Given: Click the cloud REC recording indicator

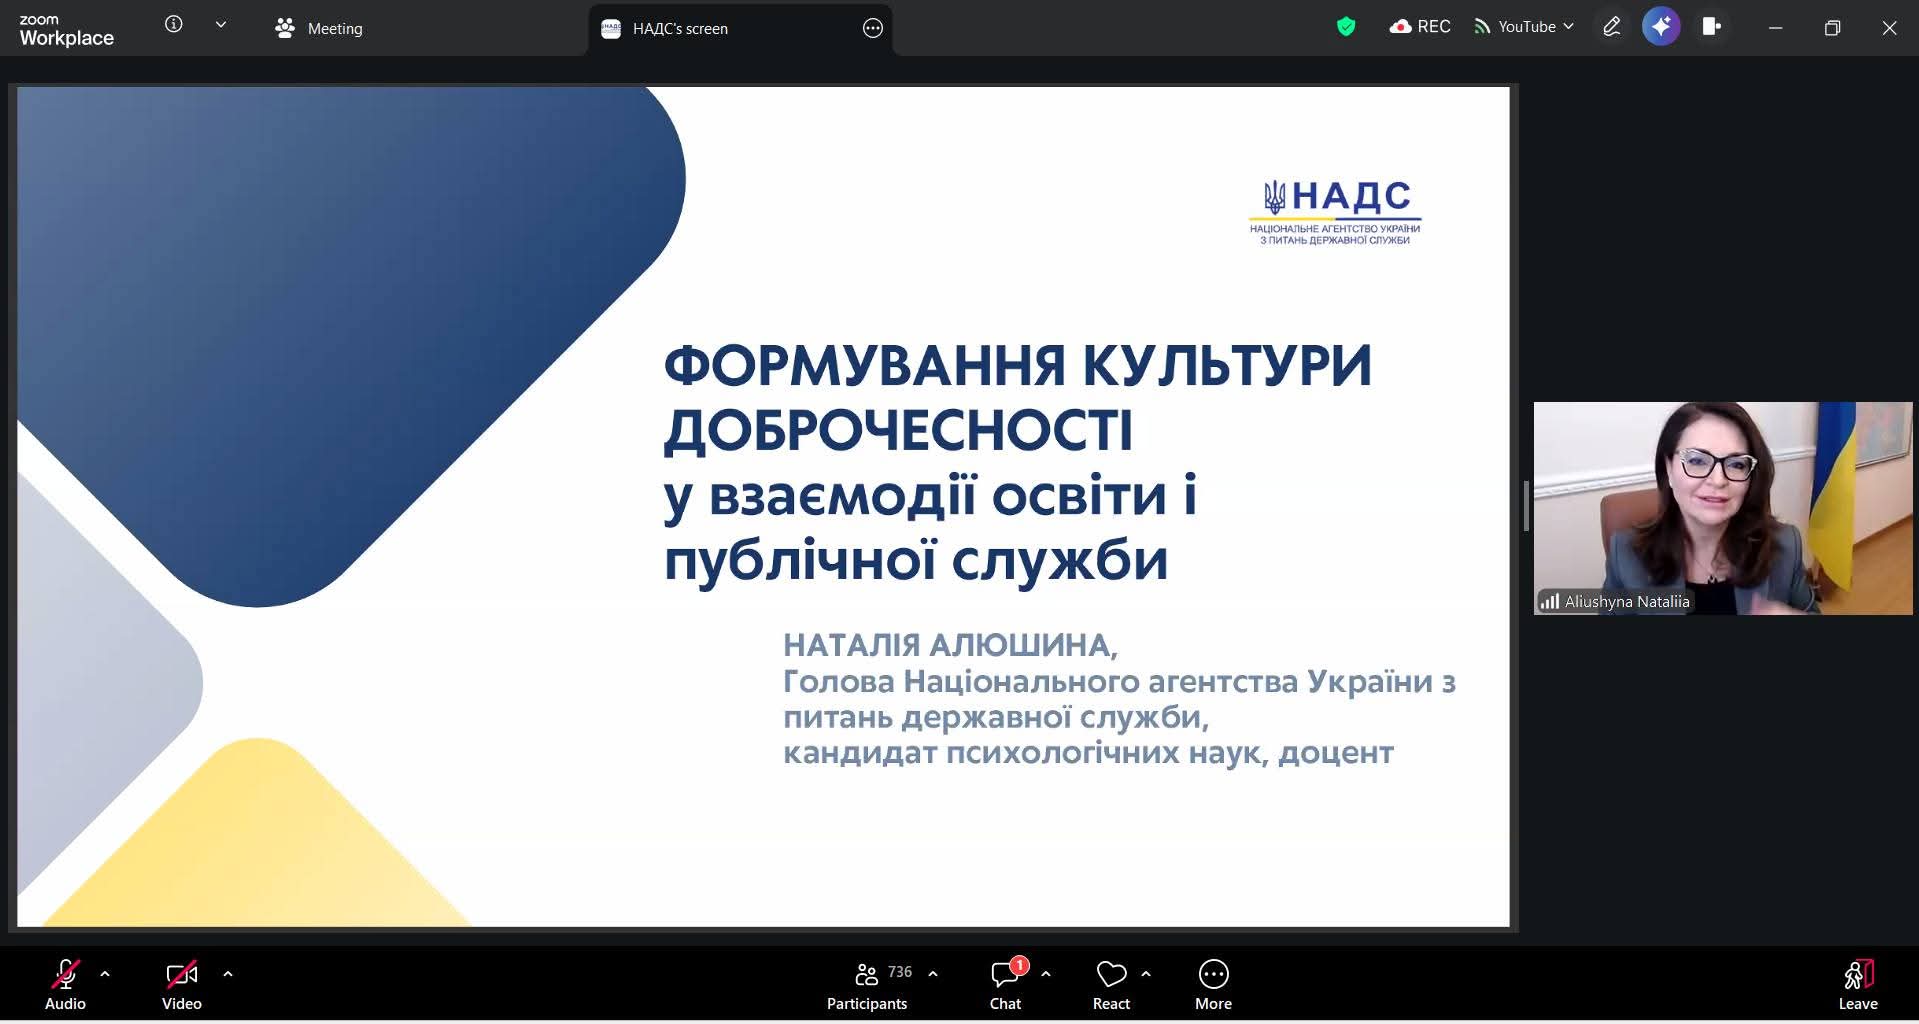Looking at the screenshot, I should point(1420,27).
